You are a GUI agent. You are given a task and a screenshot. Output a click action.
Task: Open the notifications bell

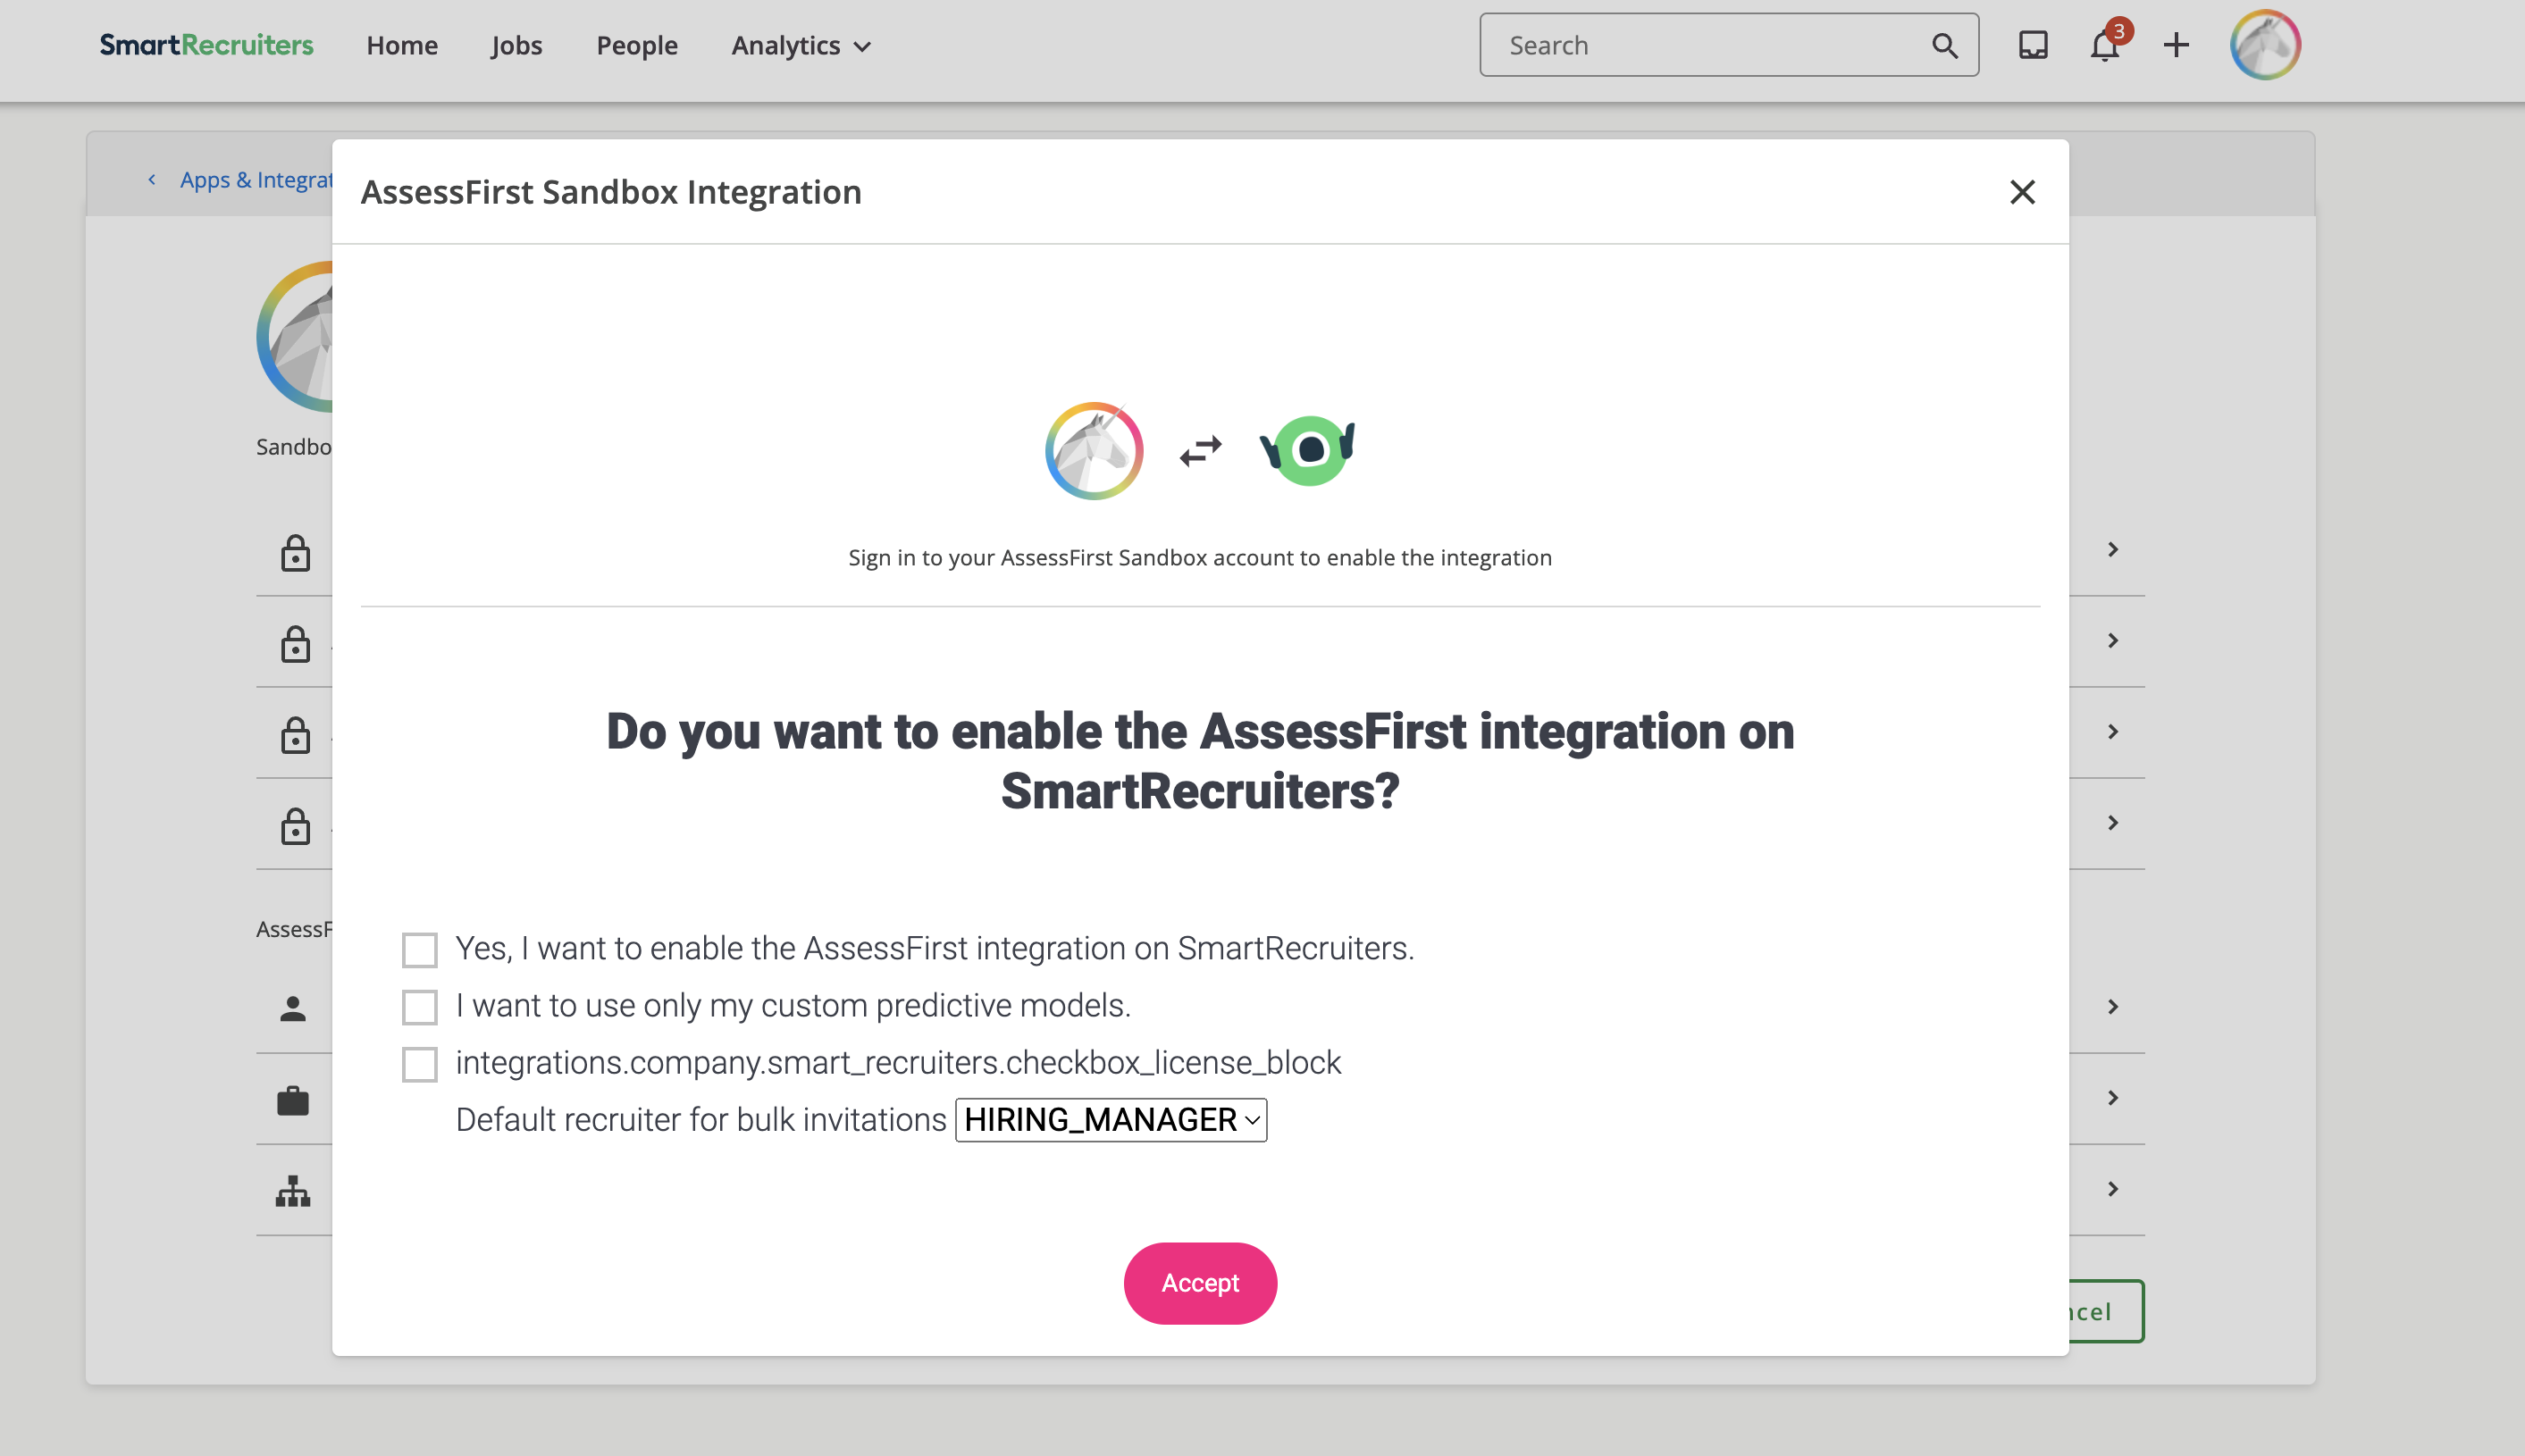click(2104, 45)
